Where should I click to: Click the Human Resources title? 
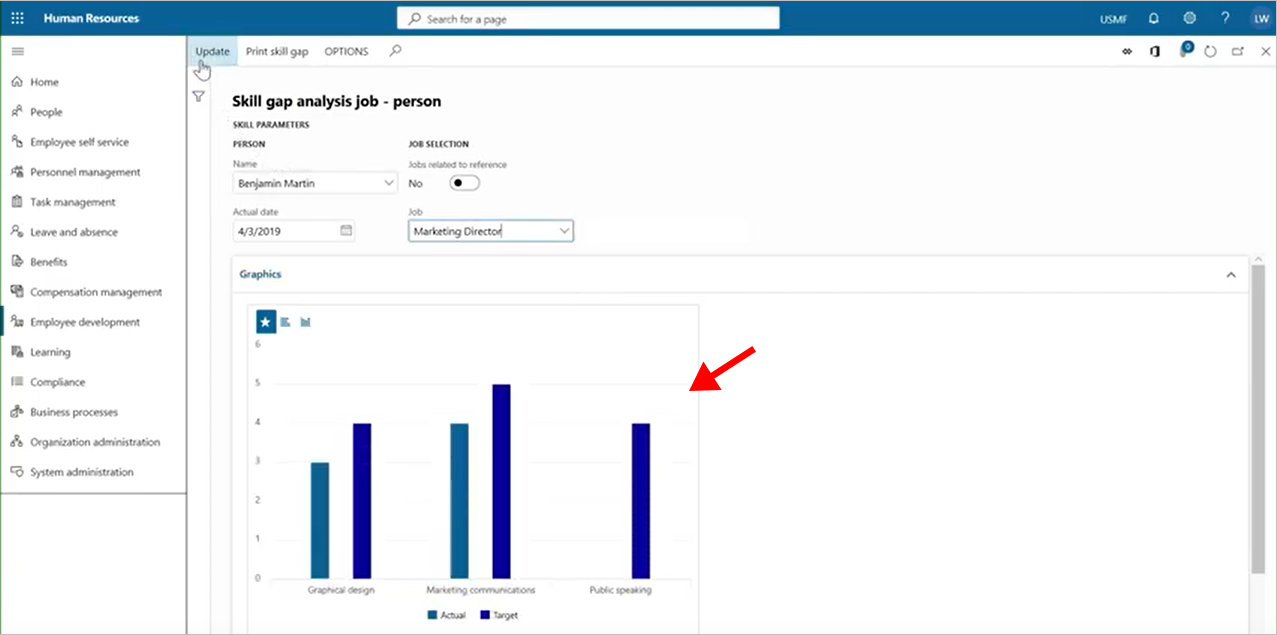point(91,18)
